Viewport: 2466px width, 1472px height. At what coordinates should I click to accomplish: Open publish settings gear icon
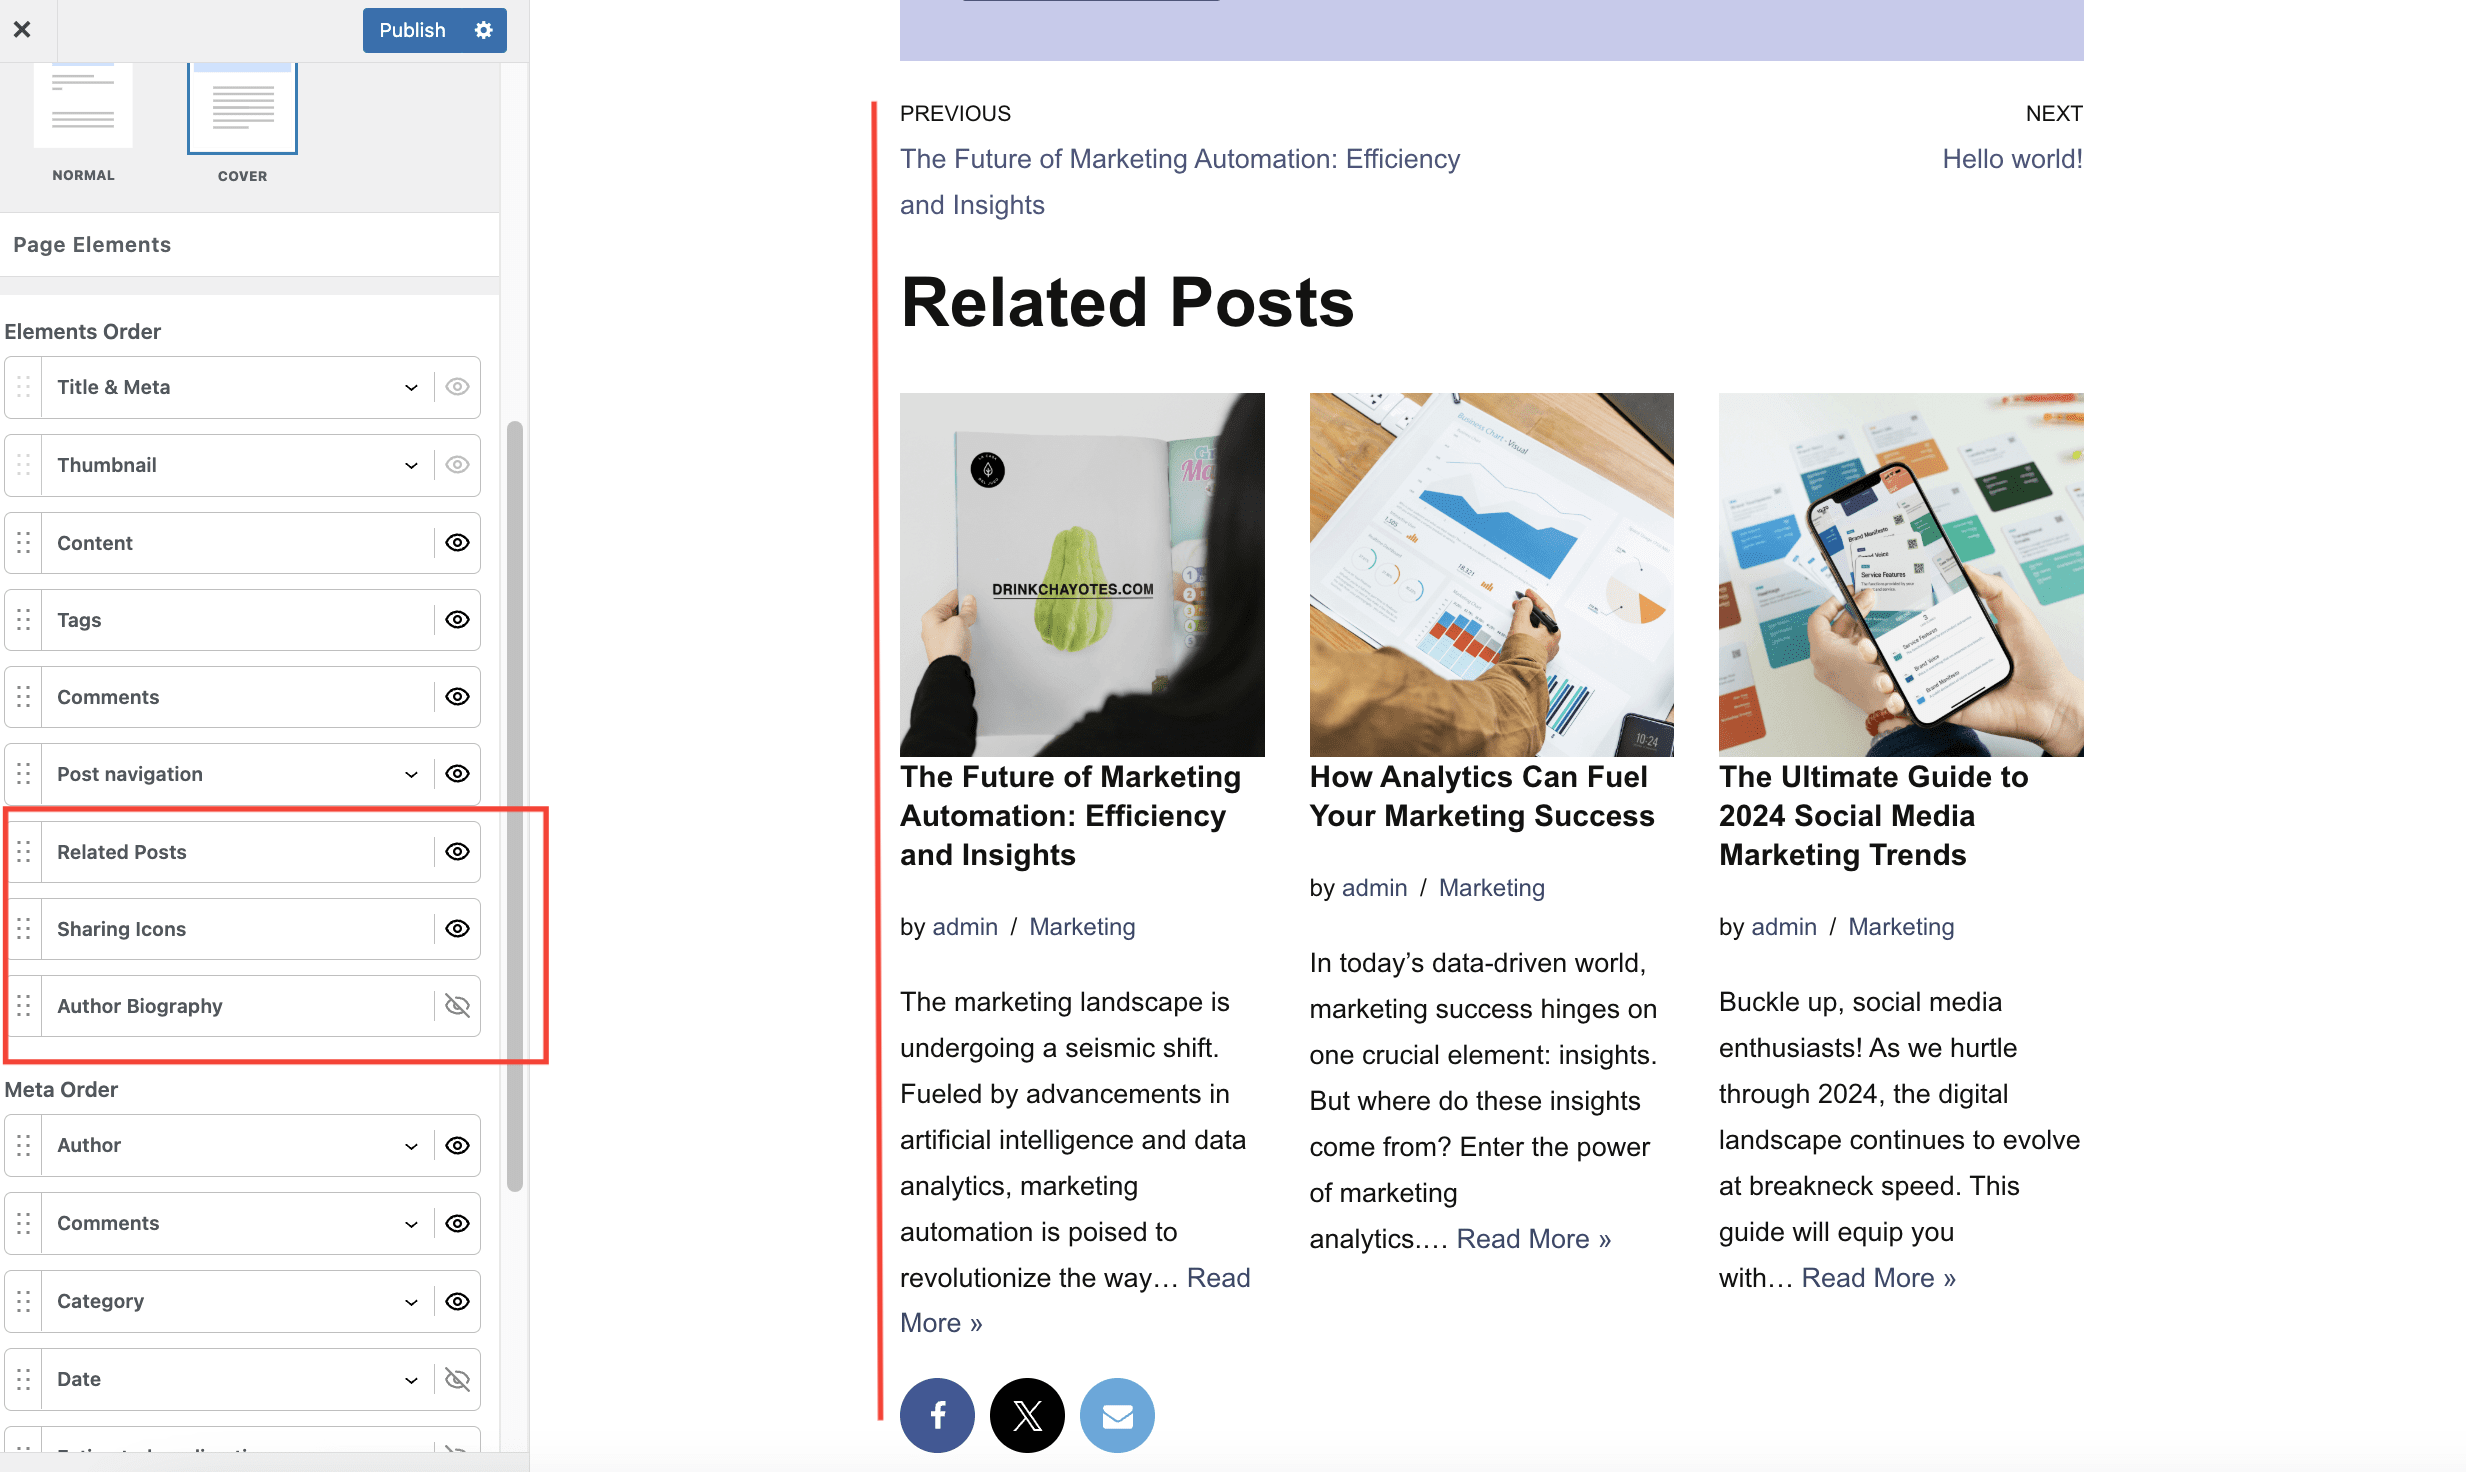[484, 30]
